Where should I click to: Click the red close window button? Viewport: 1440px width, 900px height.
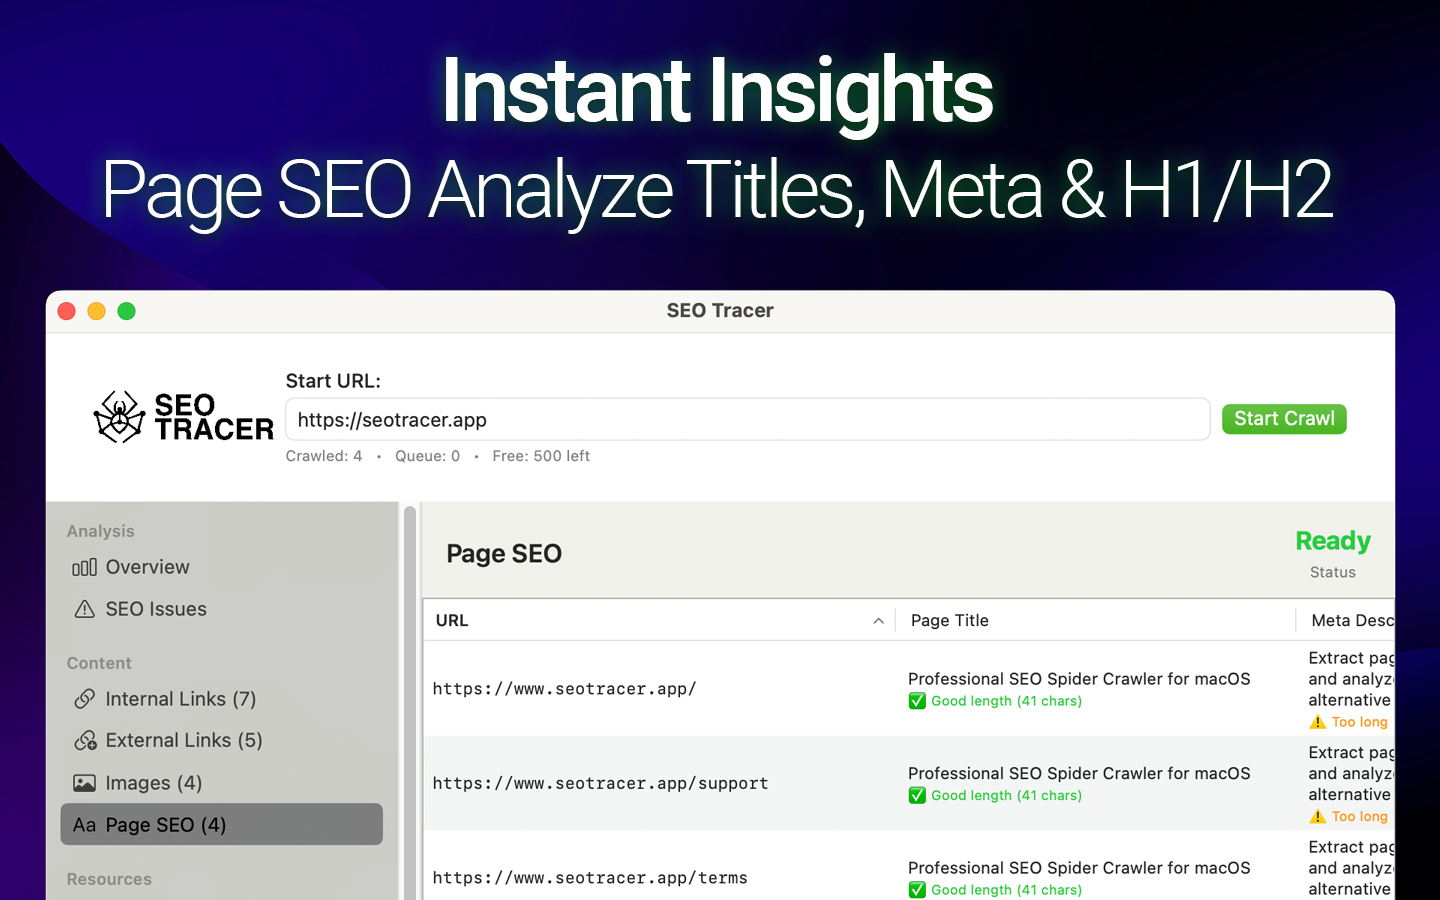click(x=67, y=311)
